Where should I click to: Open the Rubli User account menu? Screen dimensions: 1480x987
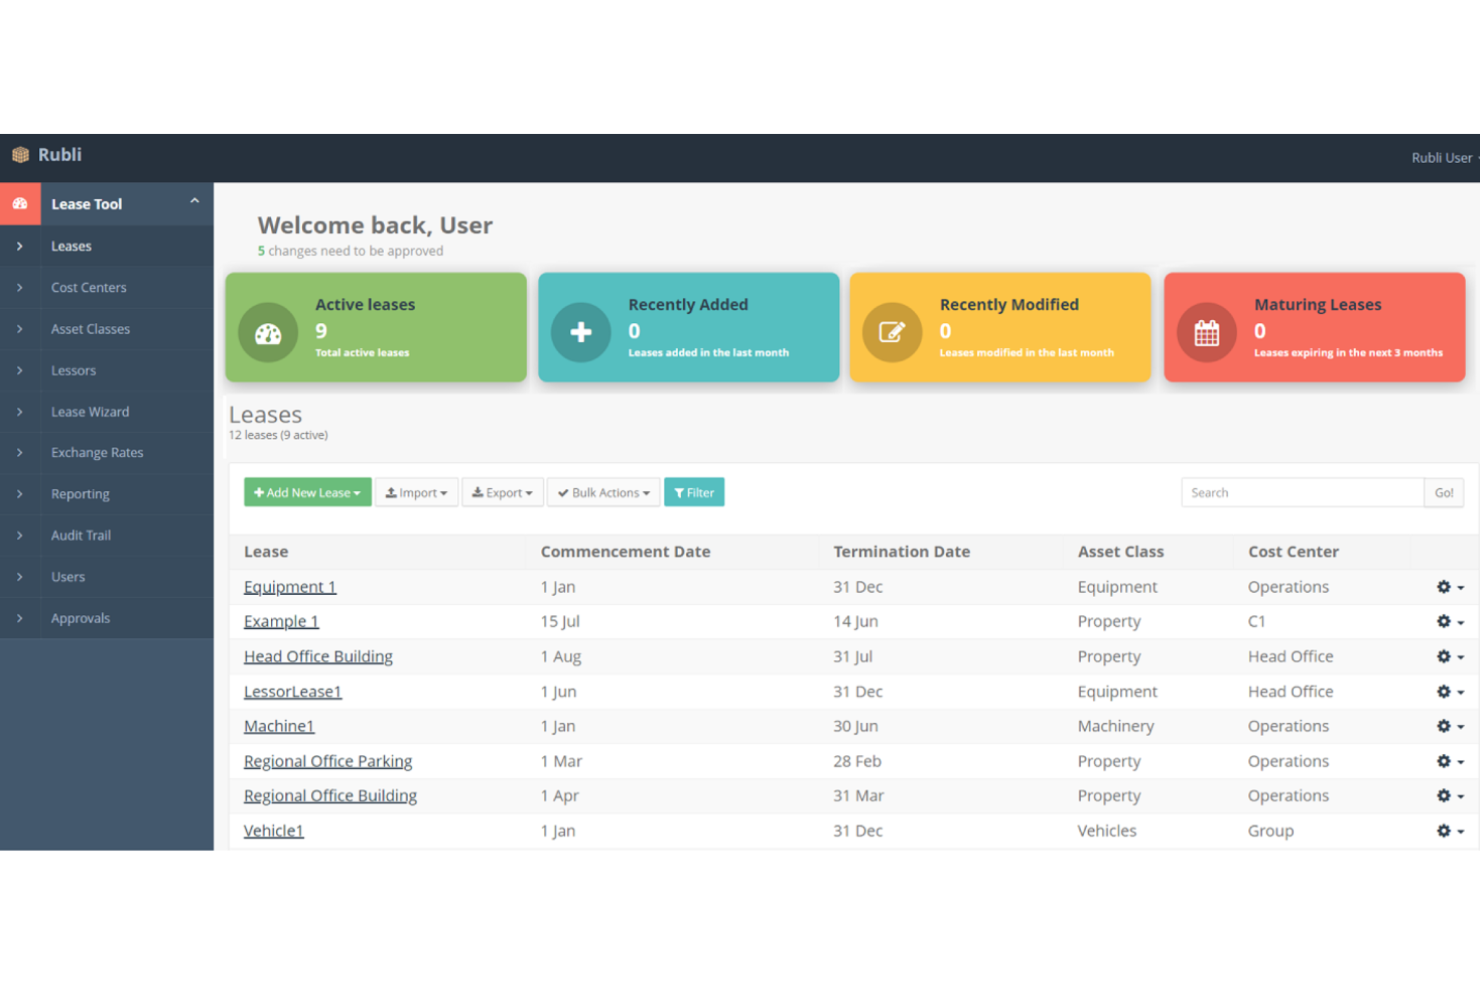[1444, 158]
